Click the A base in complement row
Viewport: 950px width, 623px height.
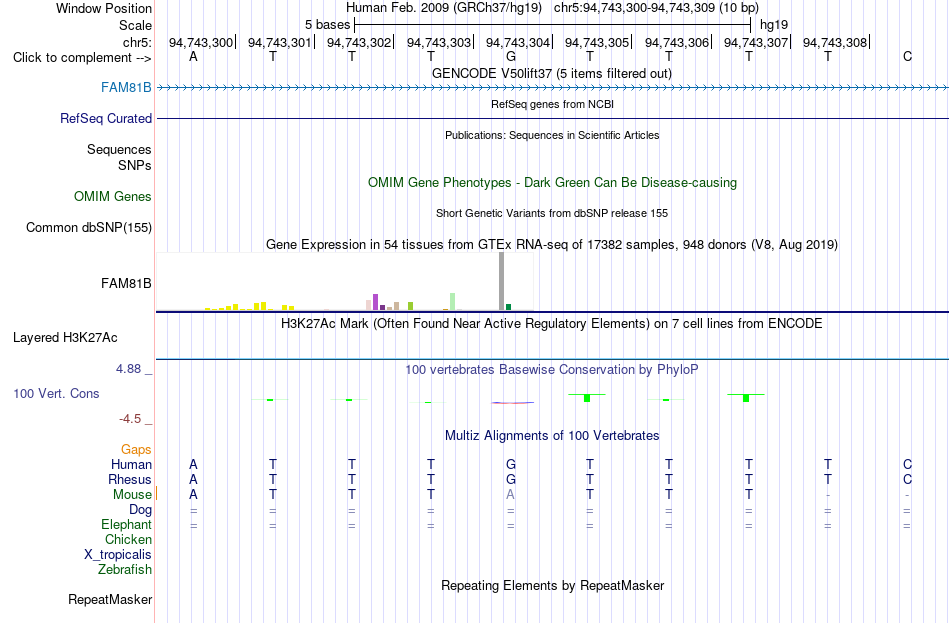click(193, 56)
